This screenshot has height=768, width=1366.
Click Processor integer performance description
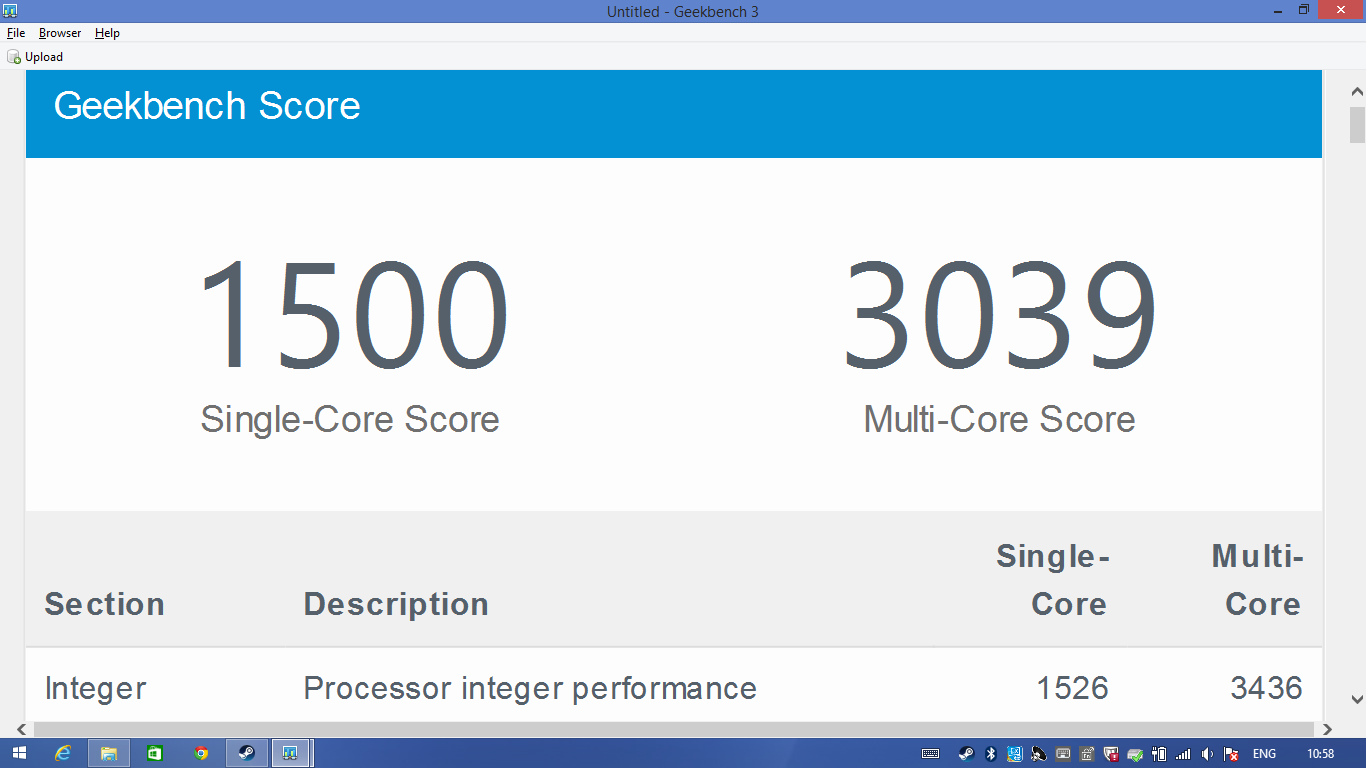coord(530,688)
